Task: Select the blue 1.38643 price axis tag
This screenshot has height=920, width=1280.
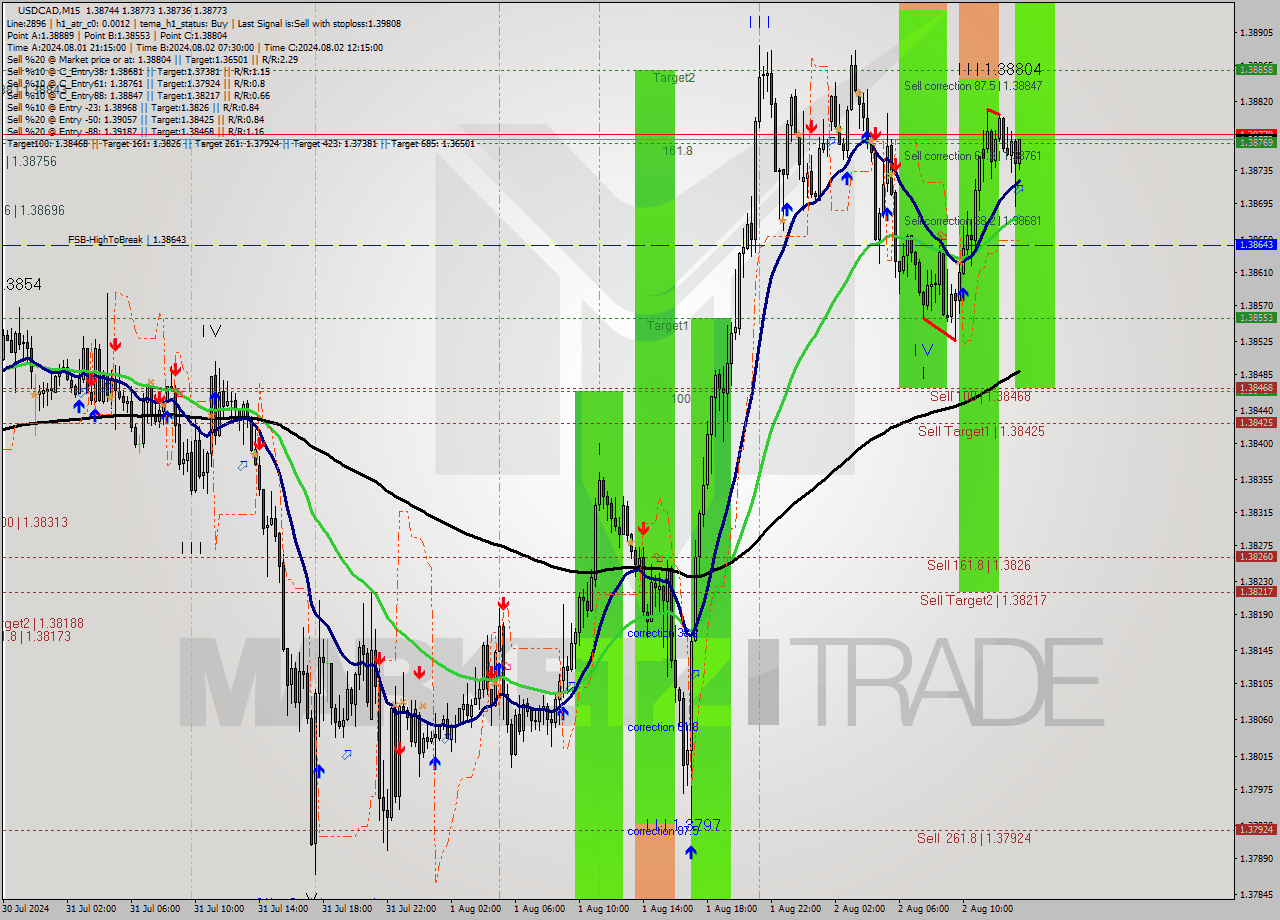Action: (1256, 244)
